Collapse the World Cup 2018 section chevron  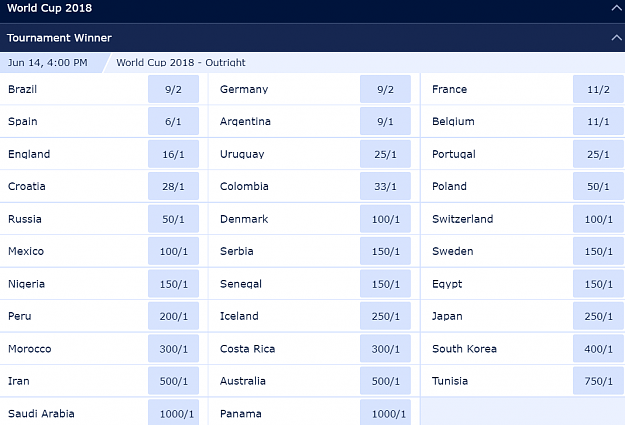(x=616, y=8)
